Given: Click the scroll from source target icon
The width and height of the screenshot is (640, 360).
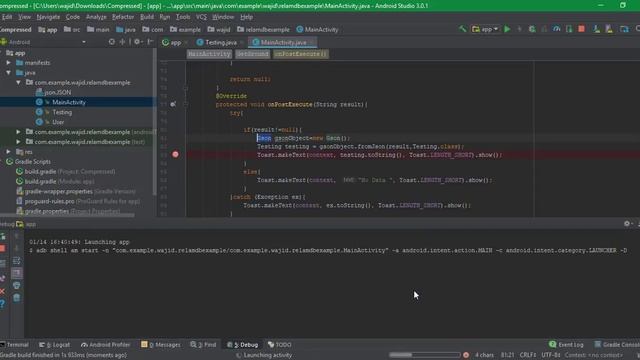Looking at the screenshot, I should [x=111, y=42].
